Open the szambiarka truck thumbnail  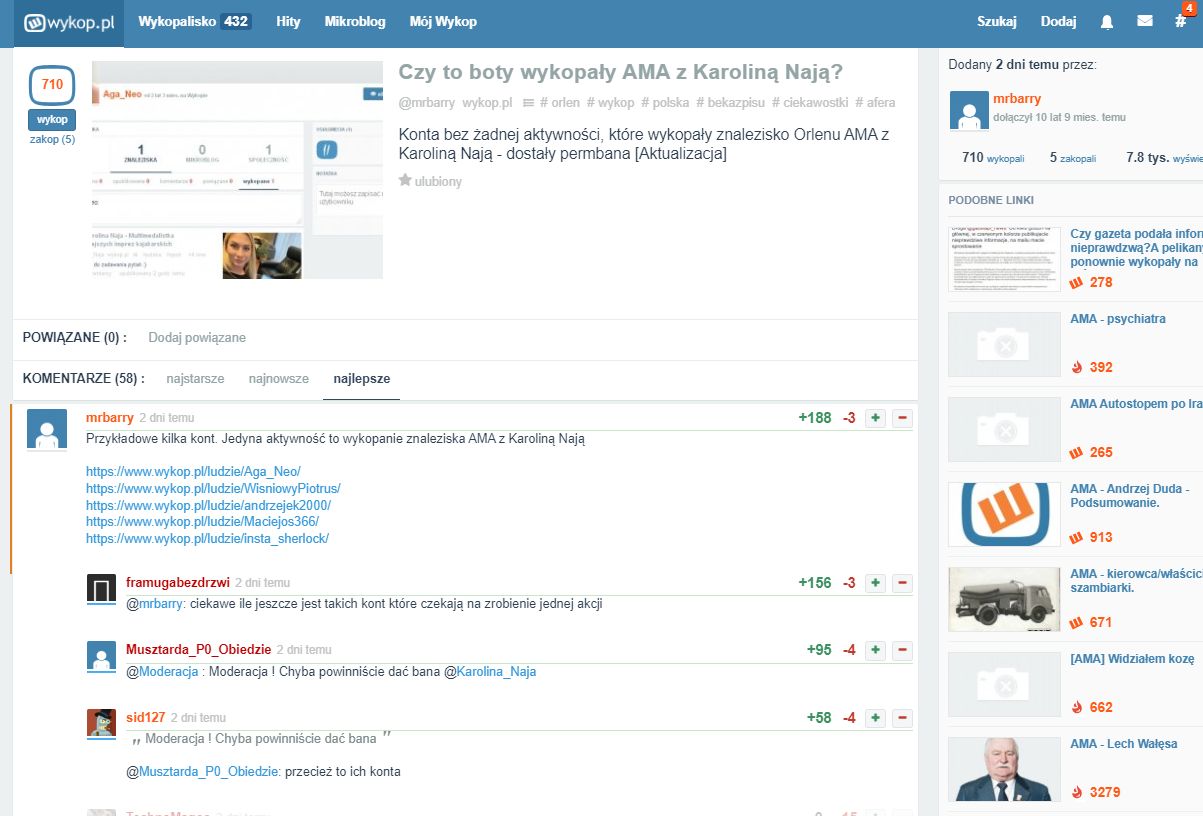pos(1004,600)
